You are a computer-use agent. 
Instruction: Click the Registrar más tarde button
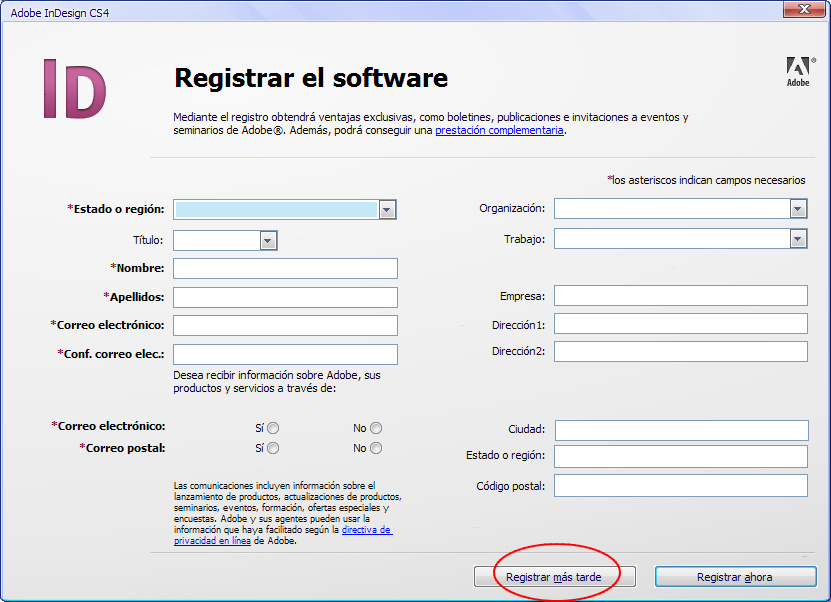554,577
